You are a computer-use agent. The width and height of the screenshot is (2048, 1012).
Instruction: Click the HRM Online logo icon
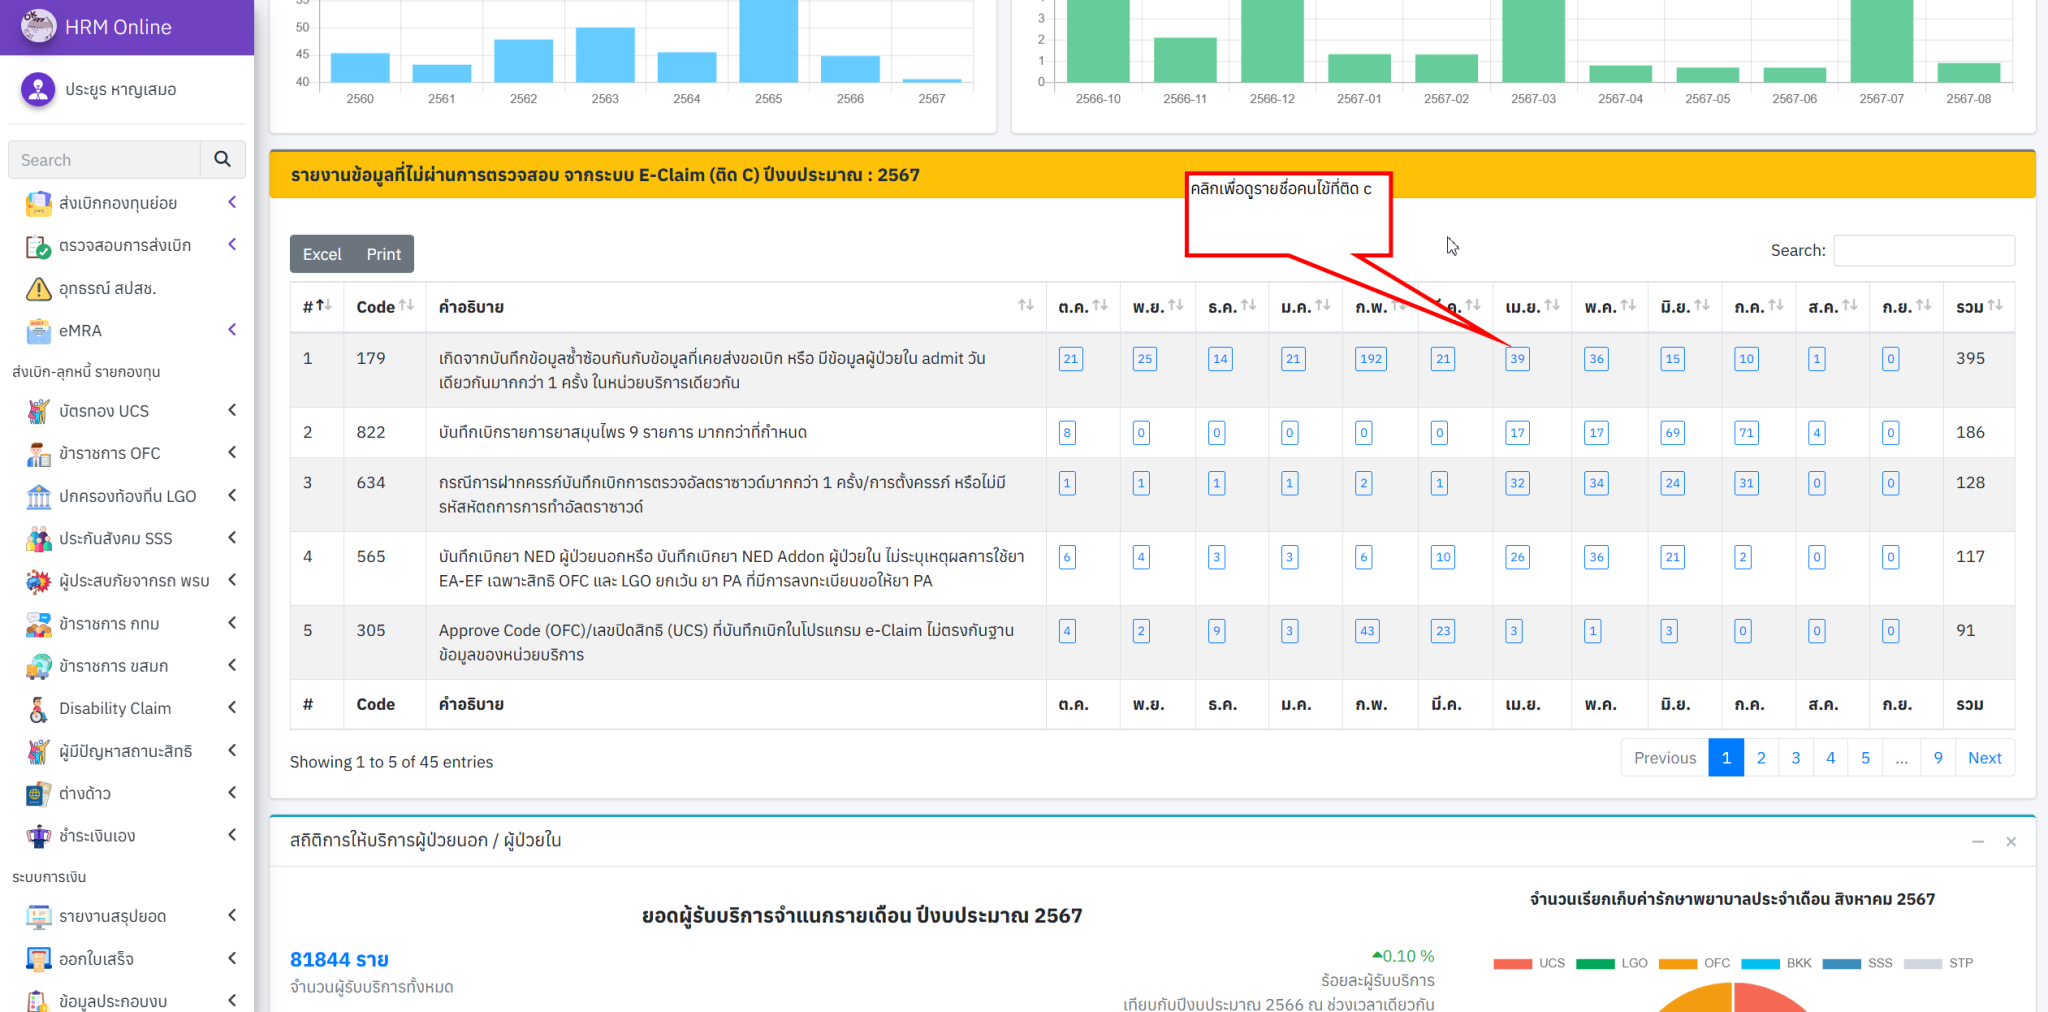[x=38, y=27]
